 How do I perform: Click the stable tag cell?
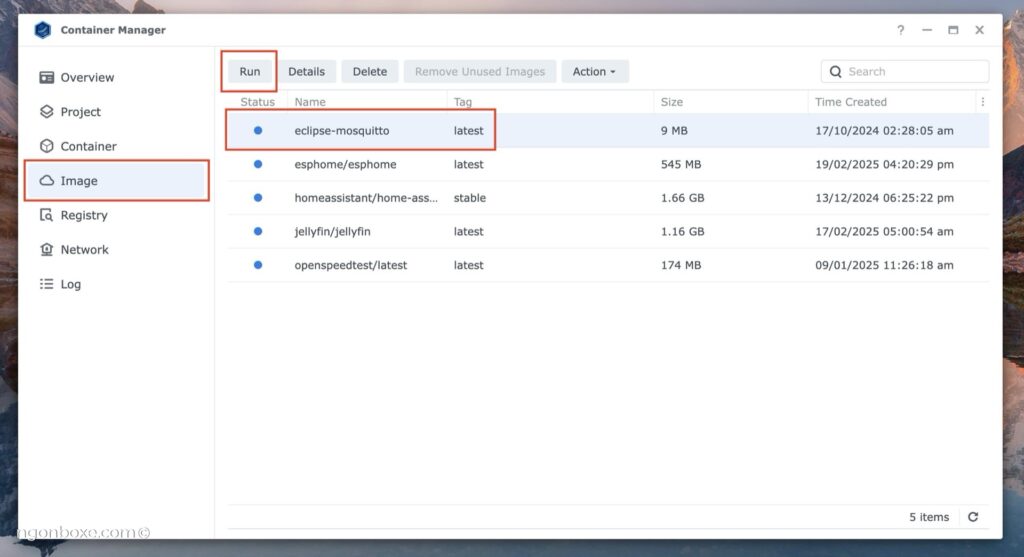pyautogui.click(x=470, y=198)
